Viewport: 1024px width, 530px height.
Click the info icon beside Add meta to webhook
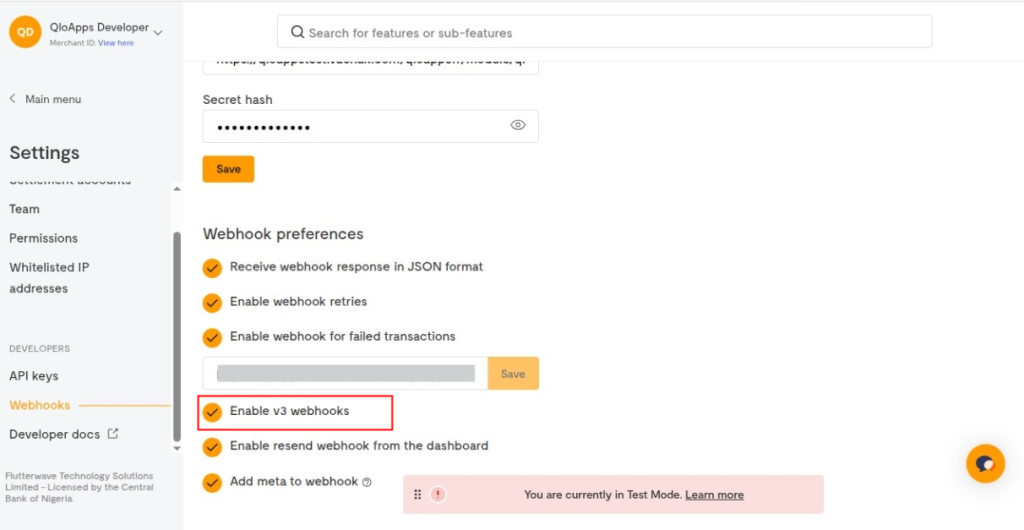click(367, 482)
